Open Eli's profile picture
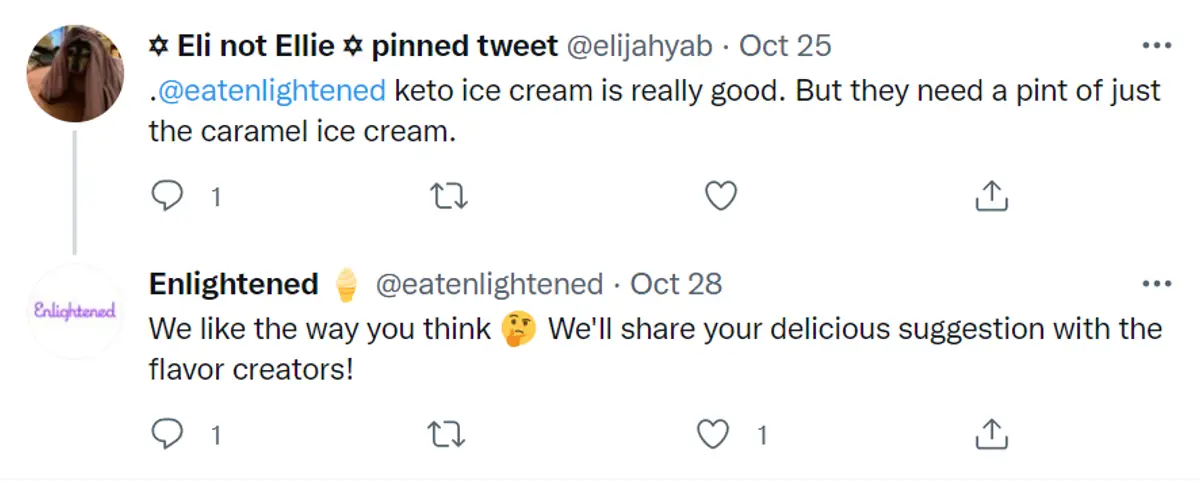This screenshot has width=1200, height=482. (x=74, y=72)
